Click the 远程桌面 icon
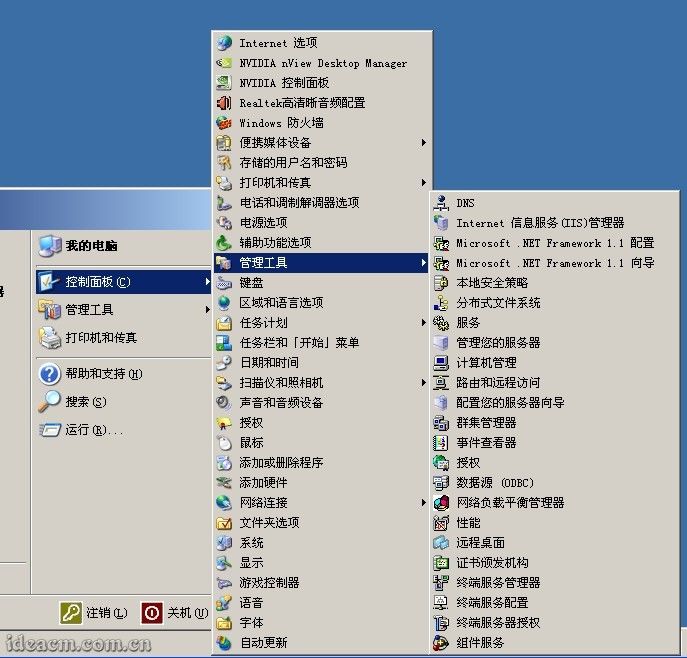687x658 pixels. [441, 543]
